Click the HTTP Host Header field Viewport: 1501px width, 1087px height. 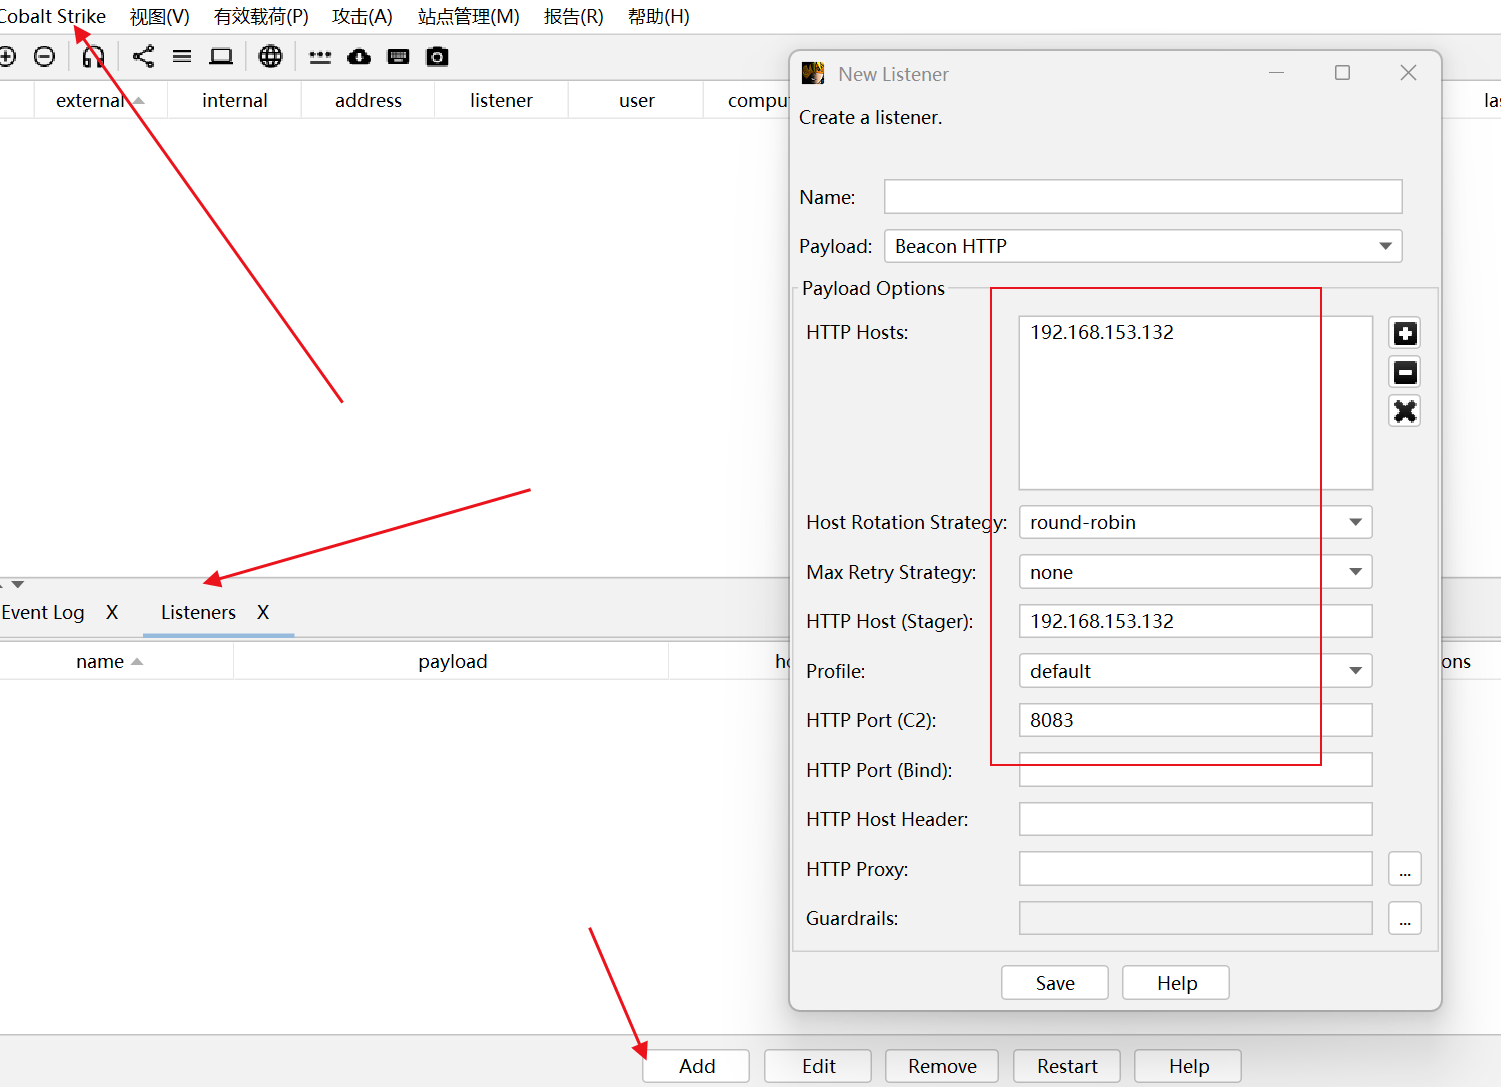click(x=1195, y=819)
